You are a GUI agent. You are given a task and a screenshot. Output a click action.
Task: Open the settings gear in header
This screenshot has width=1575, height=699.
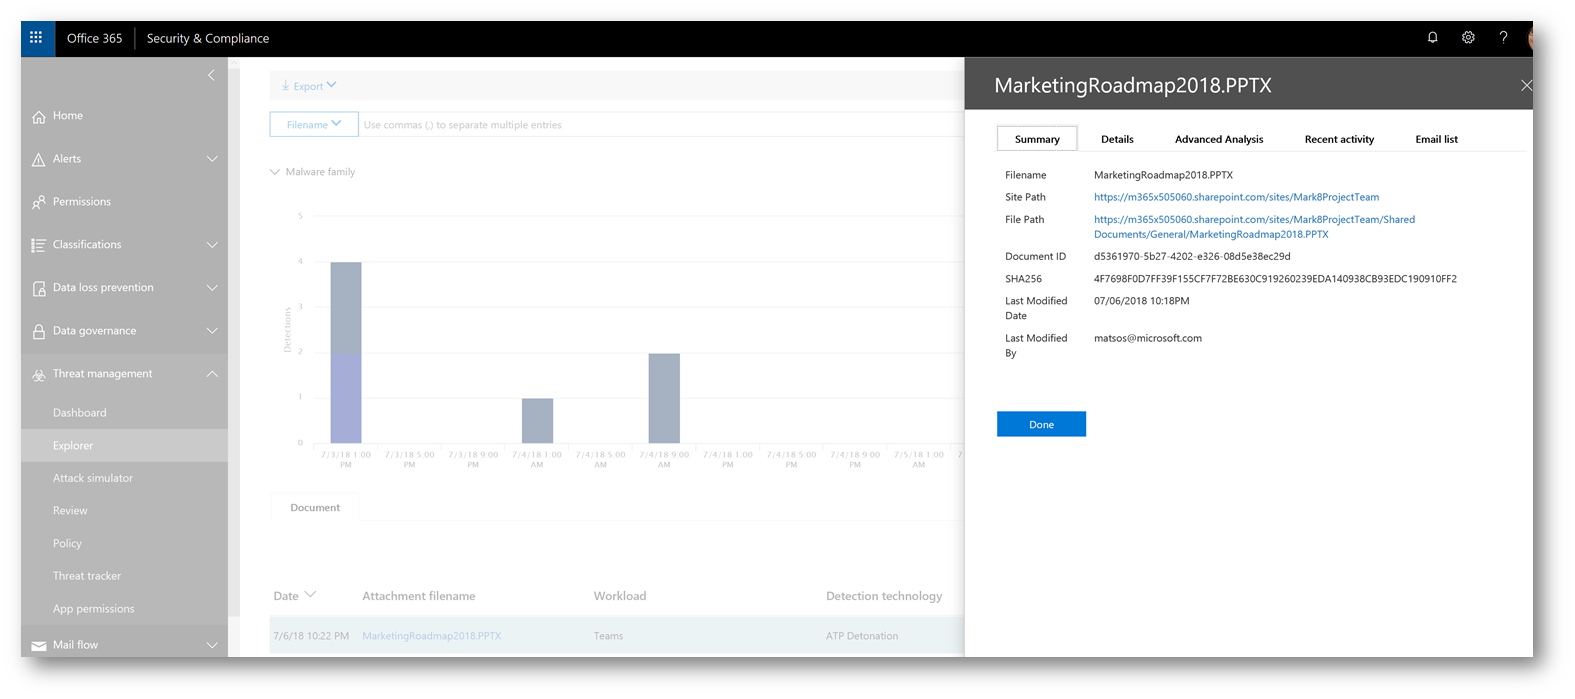pos(1468,38)
